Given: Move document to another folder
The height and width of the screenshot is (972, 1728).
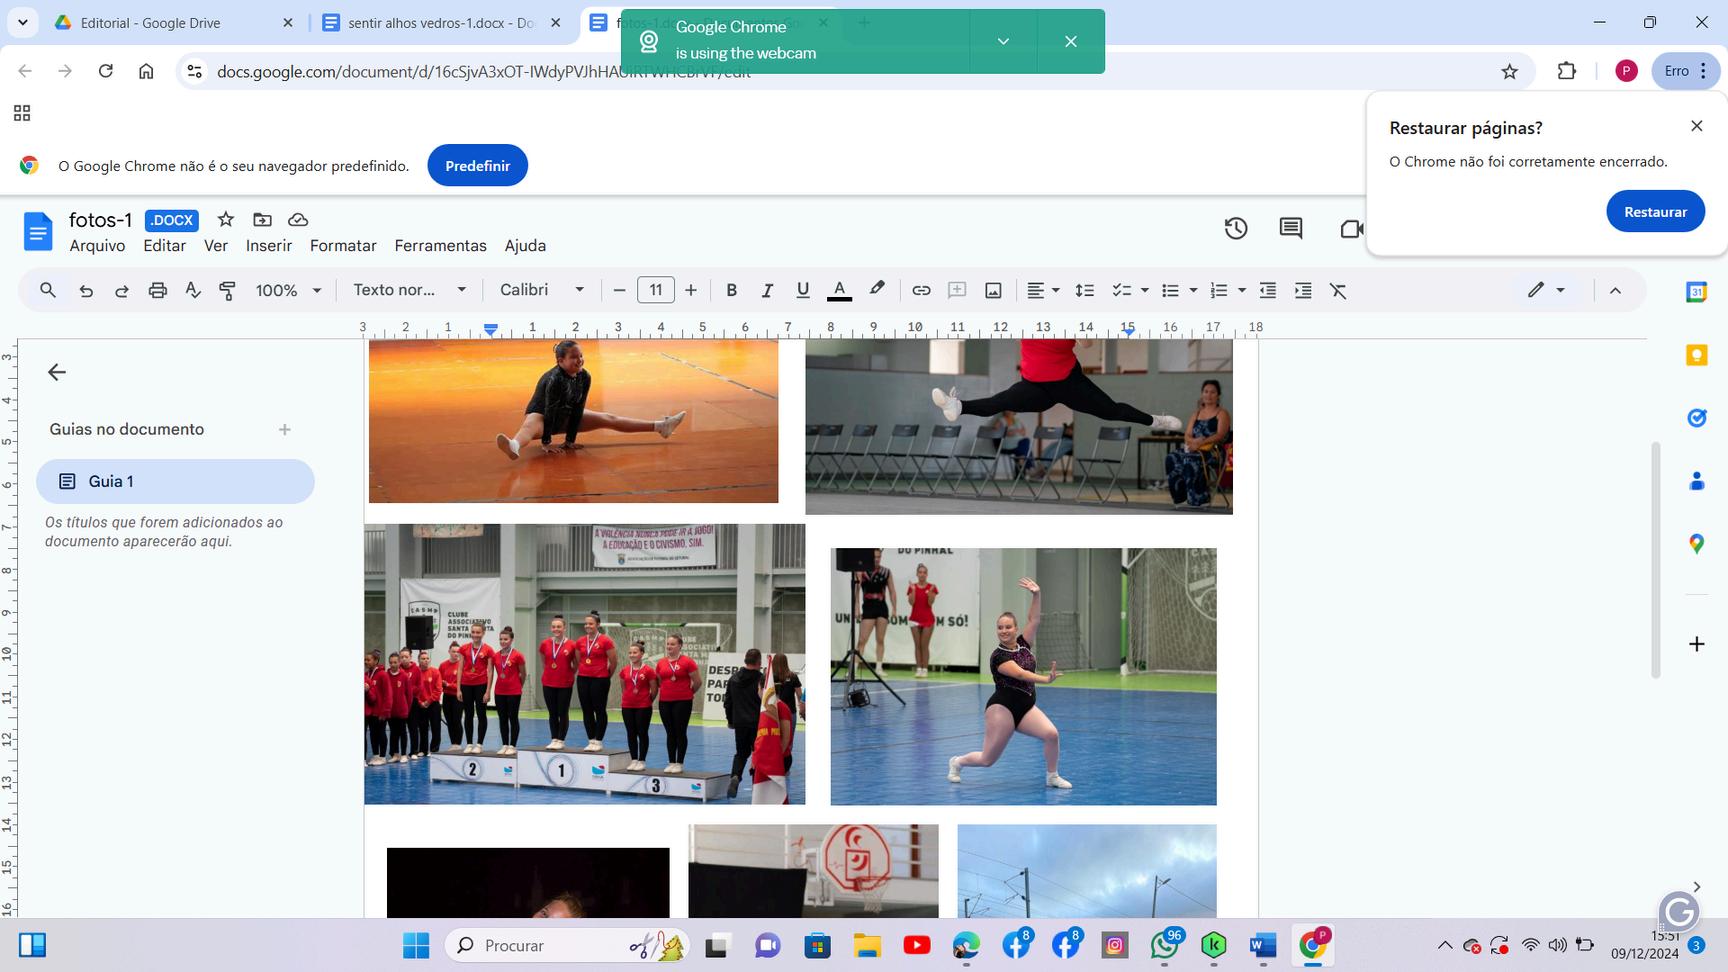Looking at the screenshot, I should tap(262, 220).
